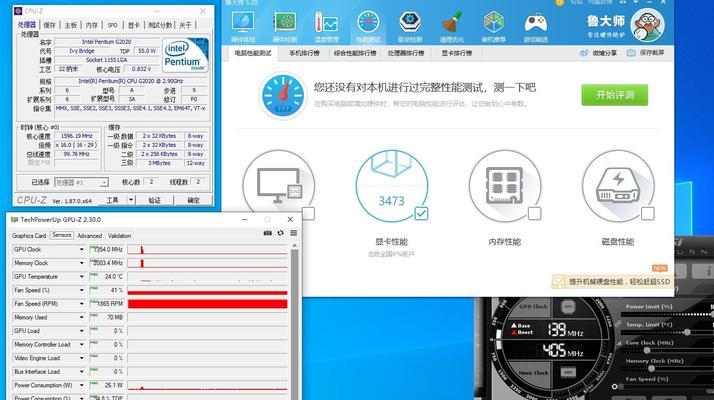Viewport: 714px width, 400px height.
Task: Click the 测试分数 tab in CPU-Z
Action: pos(160,25)
